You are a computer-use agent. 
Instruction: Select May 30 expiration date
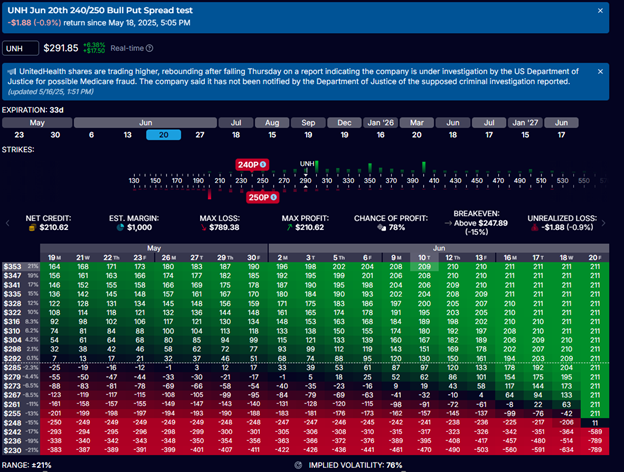(x=55, y=135)
